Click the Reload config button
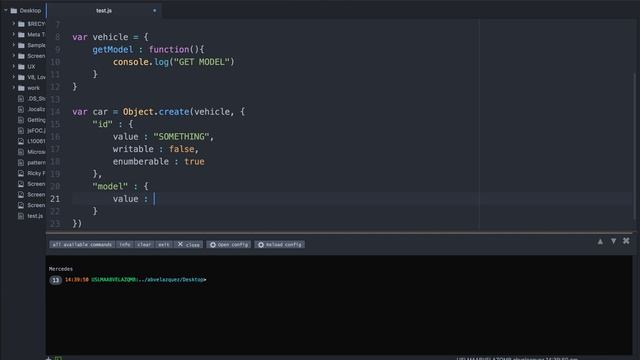This screenshot has height=360, width=640. click(280, 244)
